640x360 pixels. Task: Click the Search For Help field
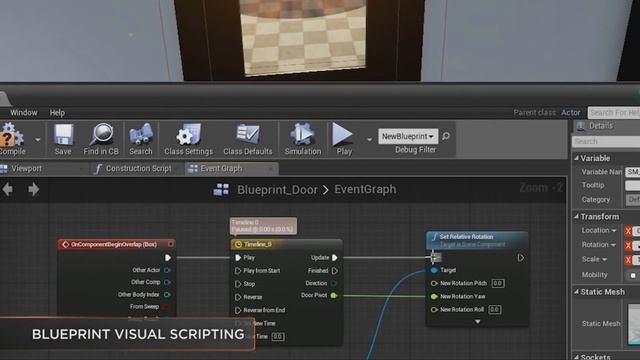click(613, 113)
